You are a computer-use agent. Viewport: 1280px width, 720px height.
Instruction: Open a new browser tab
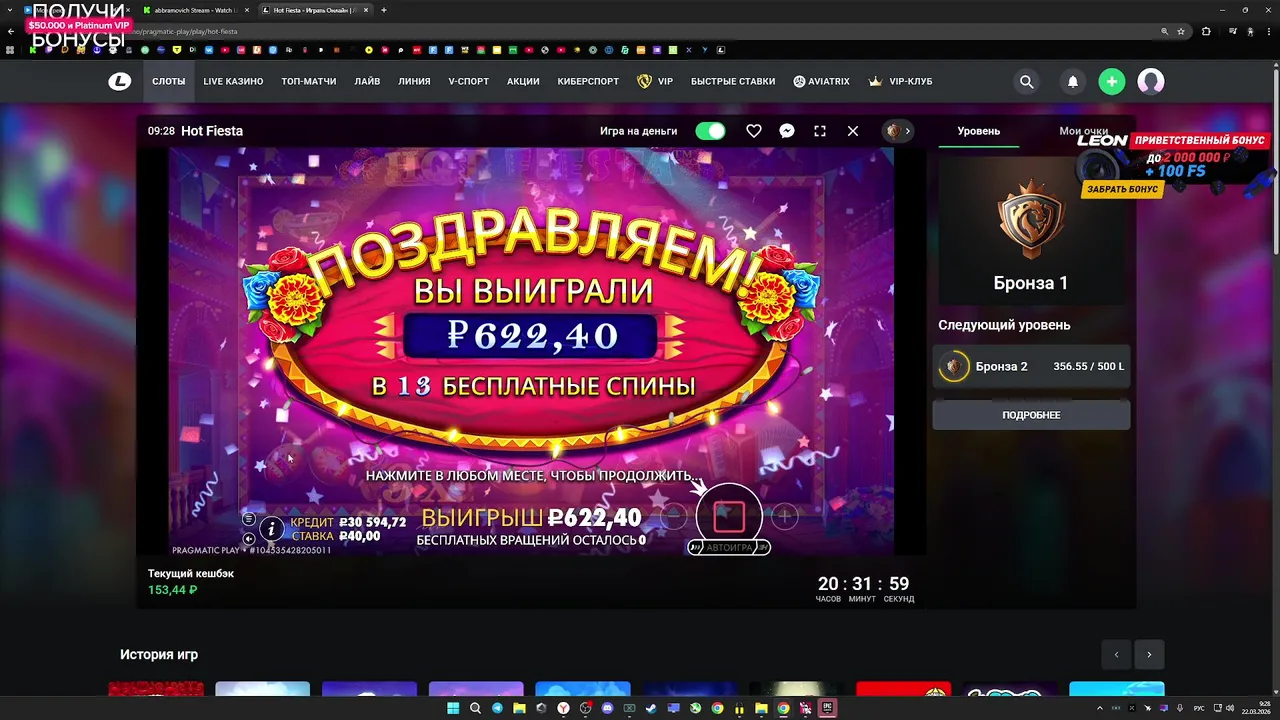pyautogui.click(x=384, y=10)
